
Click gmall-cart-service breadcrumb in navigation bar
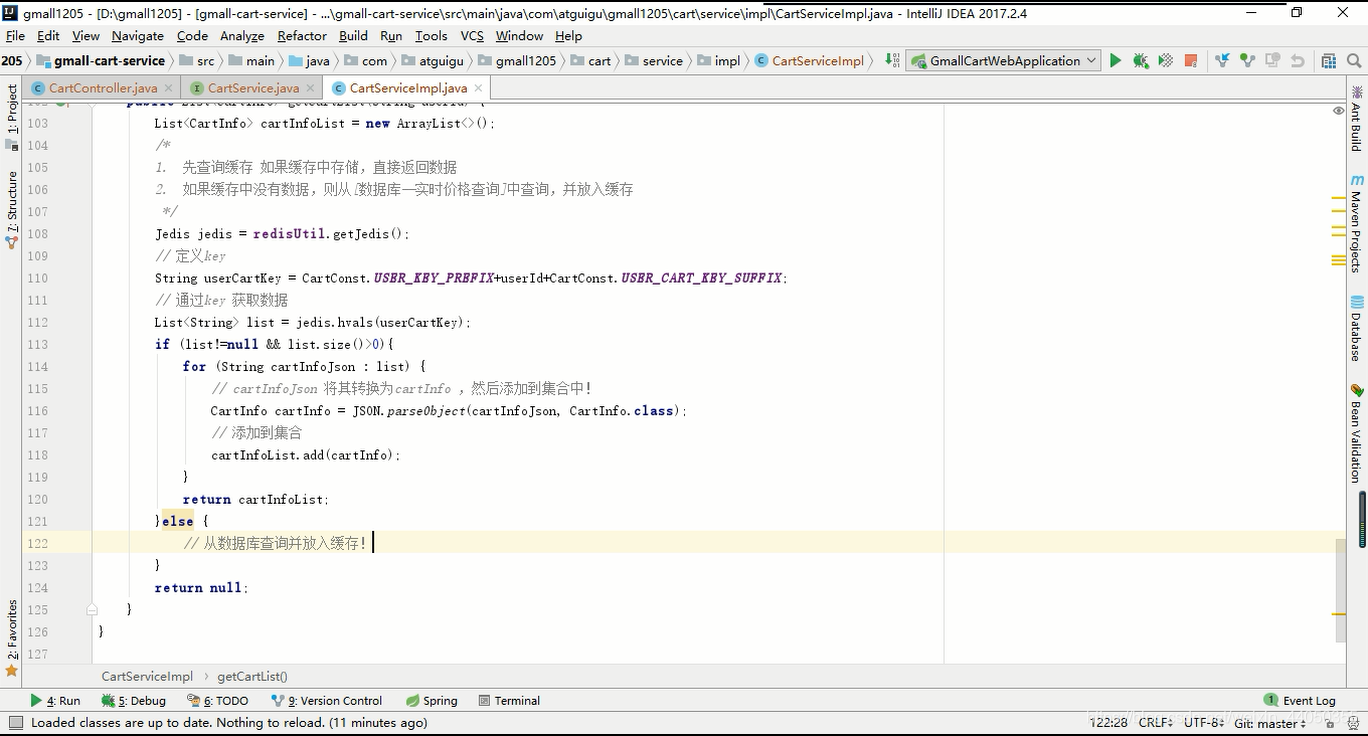[x=100, y=61]
